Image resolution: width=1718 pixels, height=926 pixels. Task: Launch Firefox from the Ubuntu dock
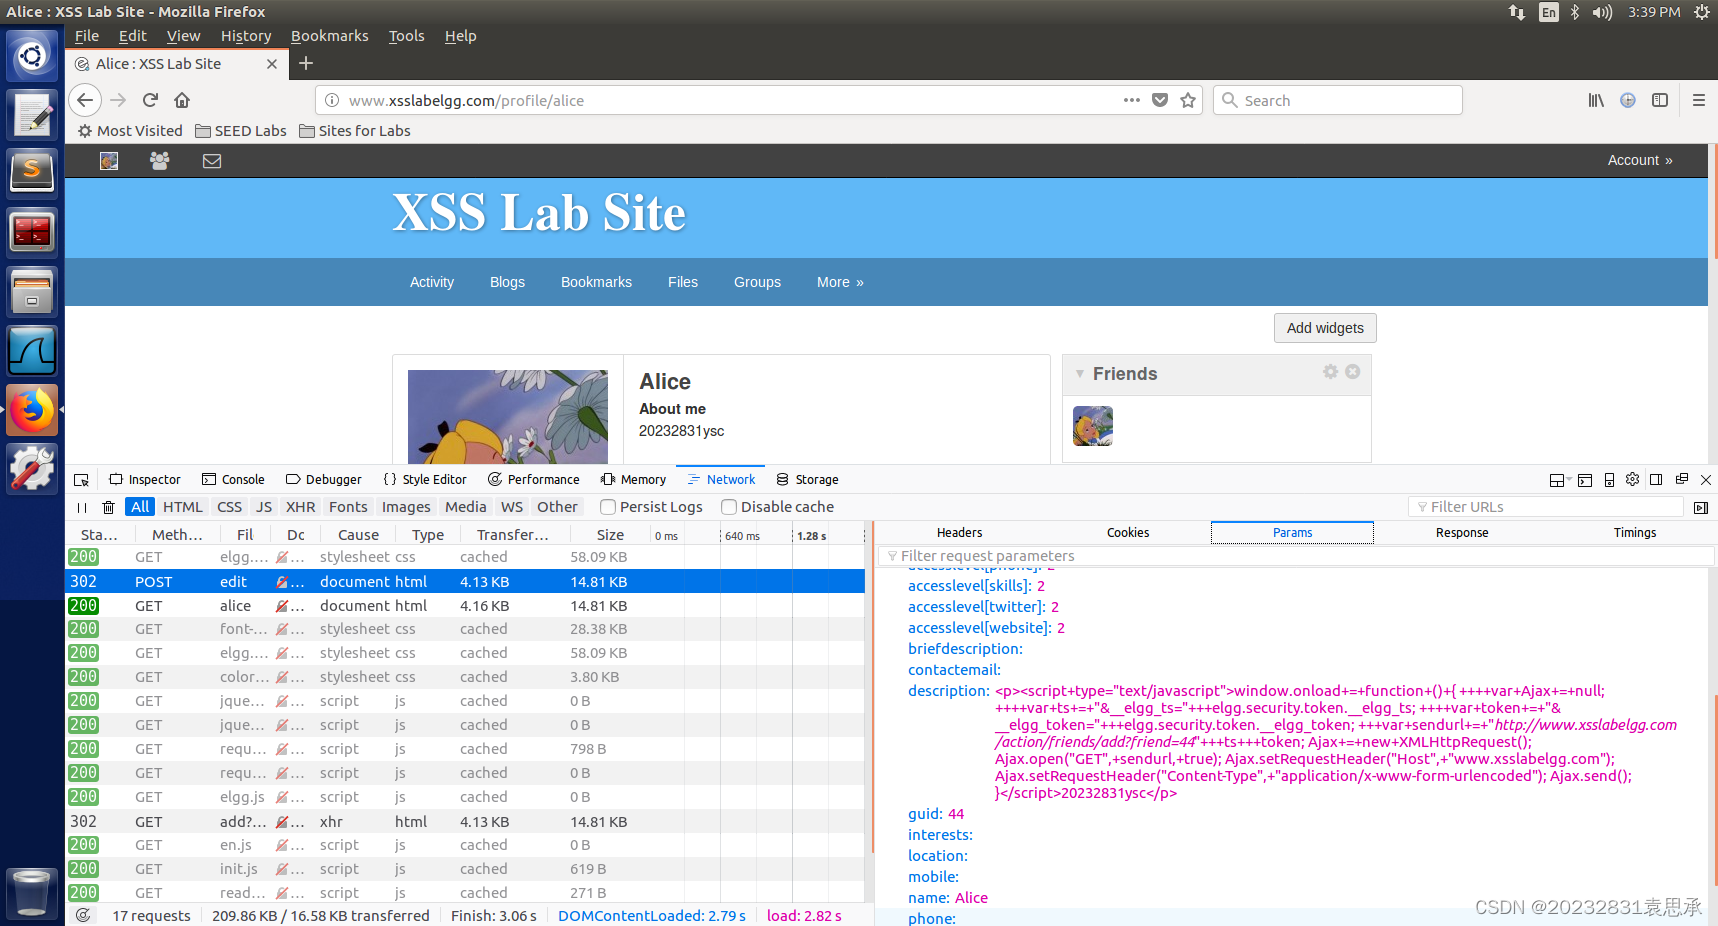pos(32,410)
